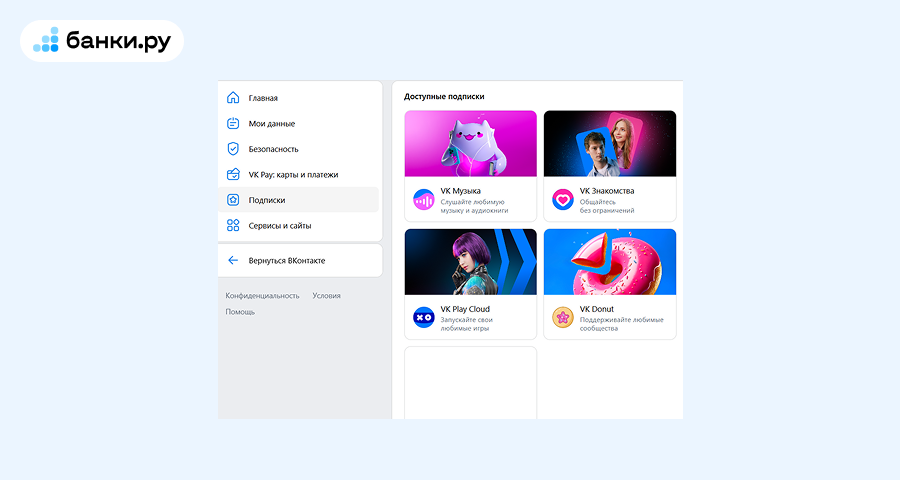Click the VK Музыка cat banner image
The image size is (900, 480).
(x=471, y=144)
